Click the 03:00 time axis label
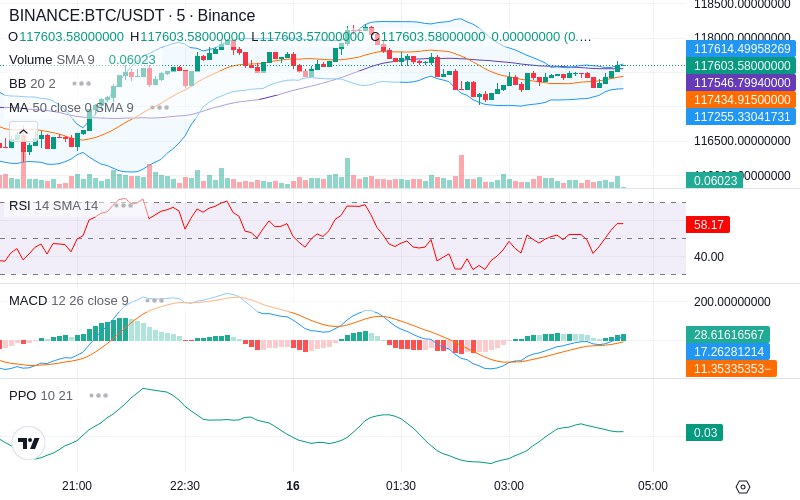 click(x=509, y=486)
